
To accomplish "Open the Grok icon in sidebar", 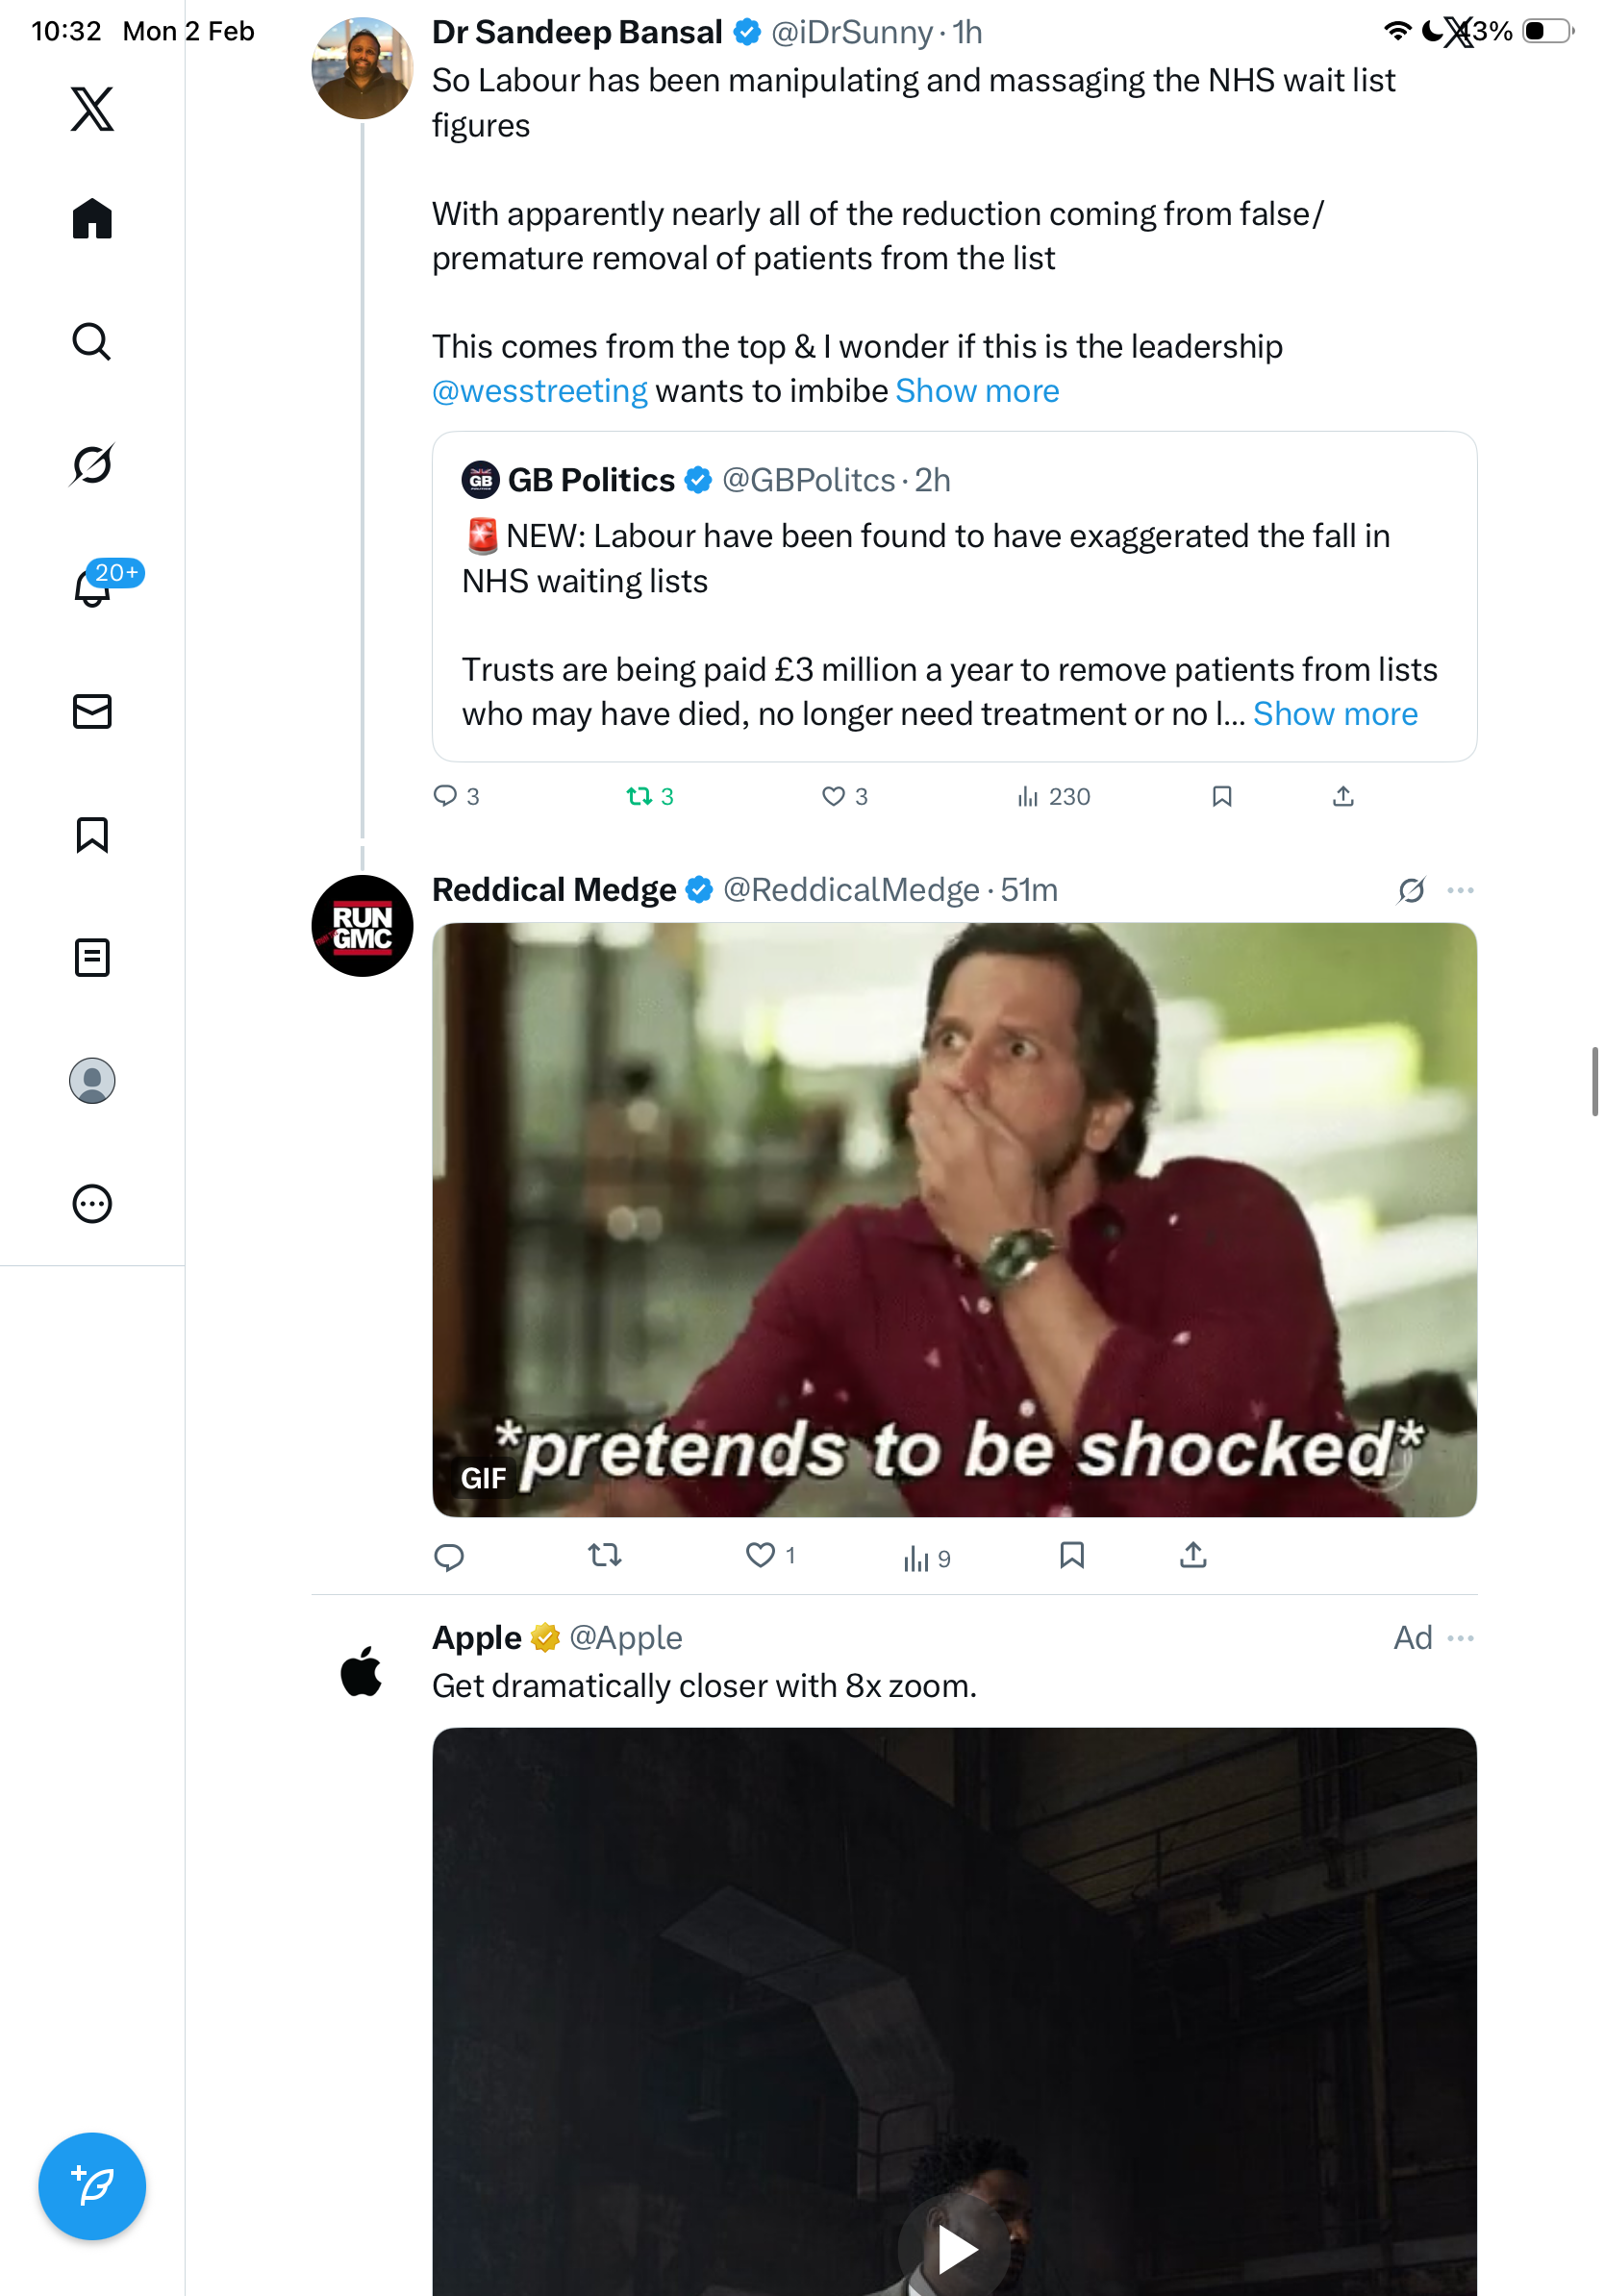I will 92,465.
